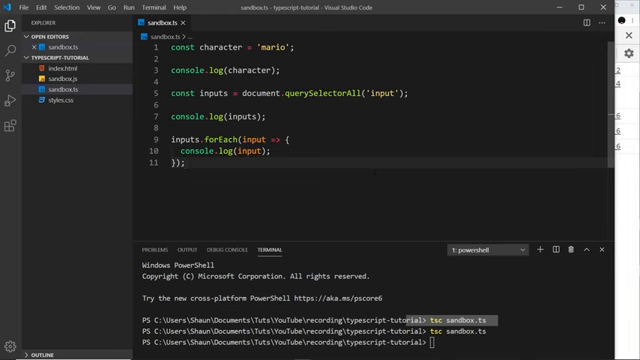The height and width of the screenshot is (360, 640).
Task: Open the Edit menu
Action: (41, 7)
